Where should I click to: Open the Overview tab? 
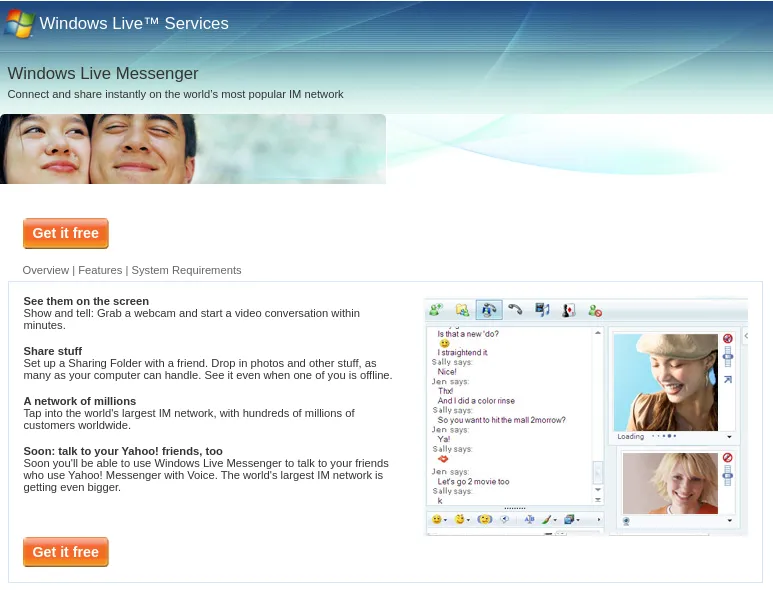(x=46, y=270)
